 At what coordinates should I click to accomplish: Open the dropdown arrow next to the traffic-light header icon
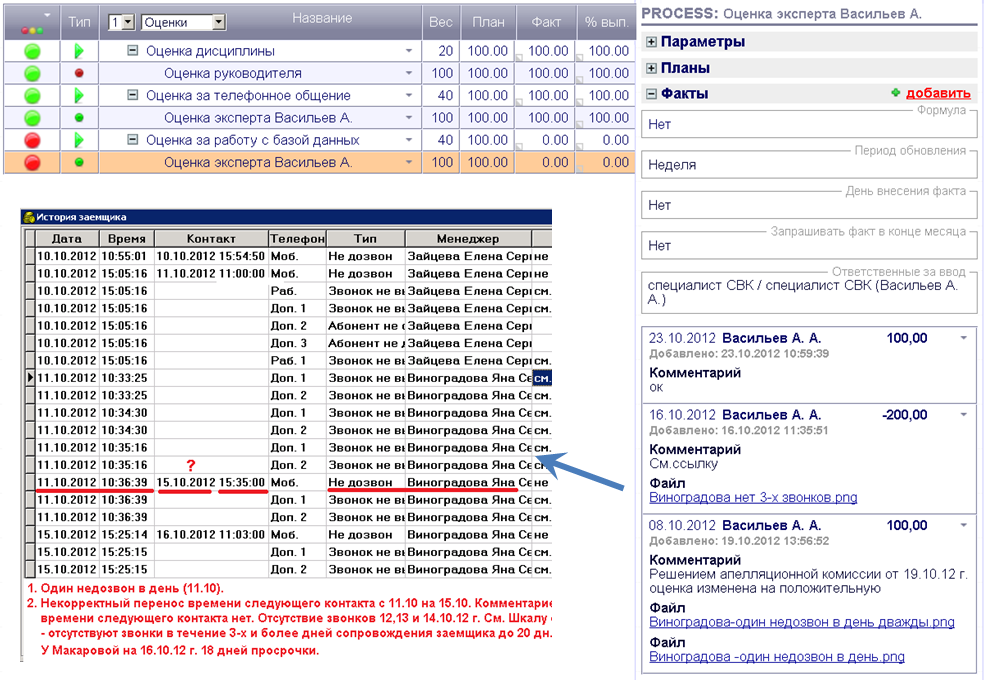[x=47, y=15]
